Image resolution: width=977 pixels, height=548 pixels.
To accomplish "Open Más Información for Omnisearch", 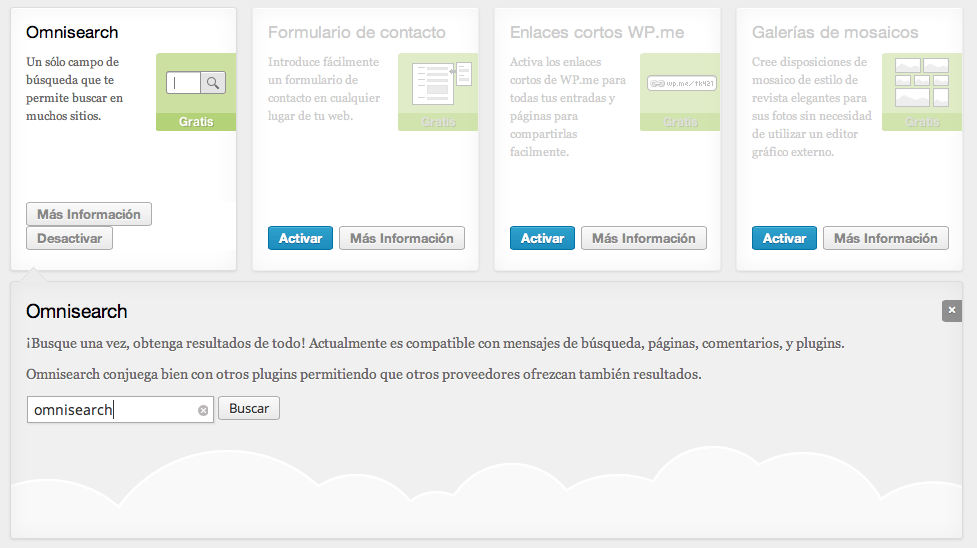I will point(89,214).
